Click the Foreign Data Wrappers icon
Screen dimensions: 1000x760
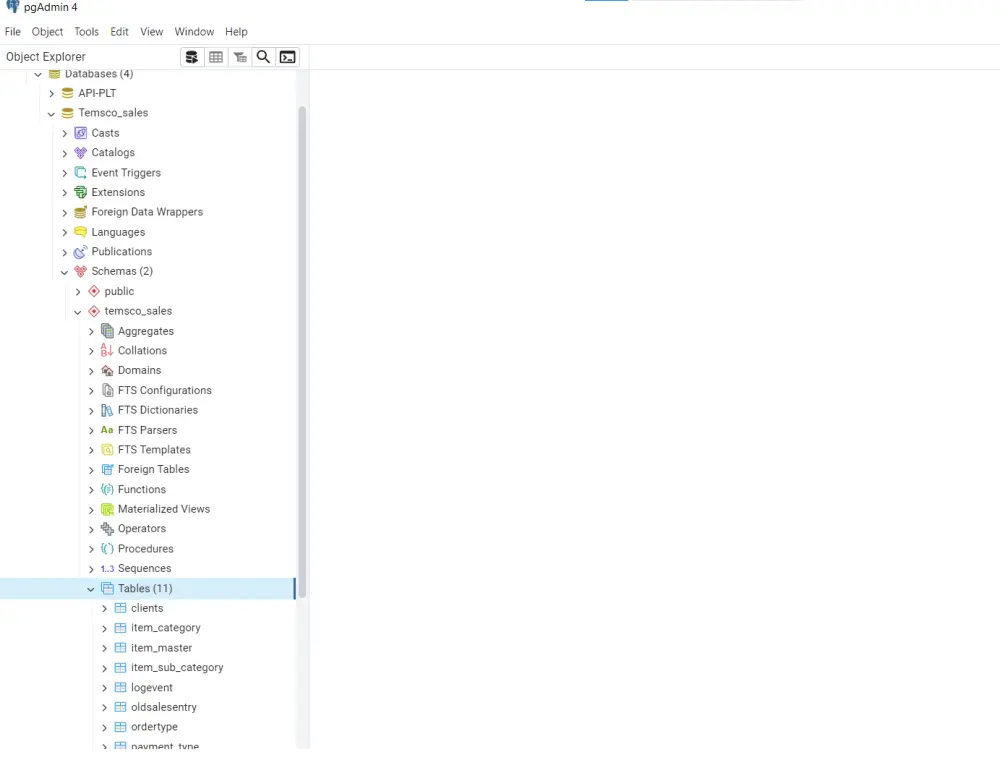point(80,212)
